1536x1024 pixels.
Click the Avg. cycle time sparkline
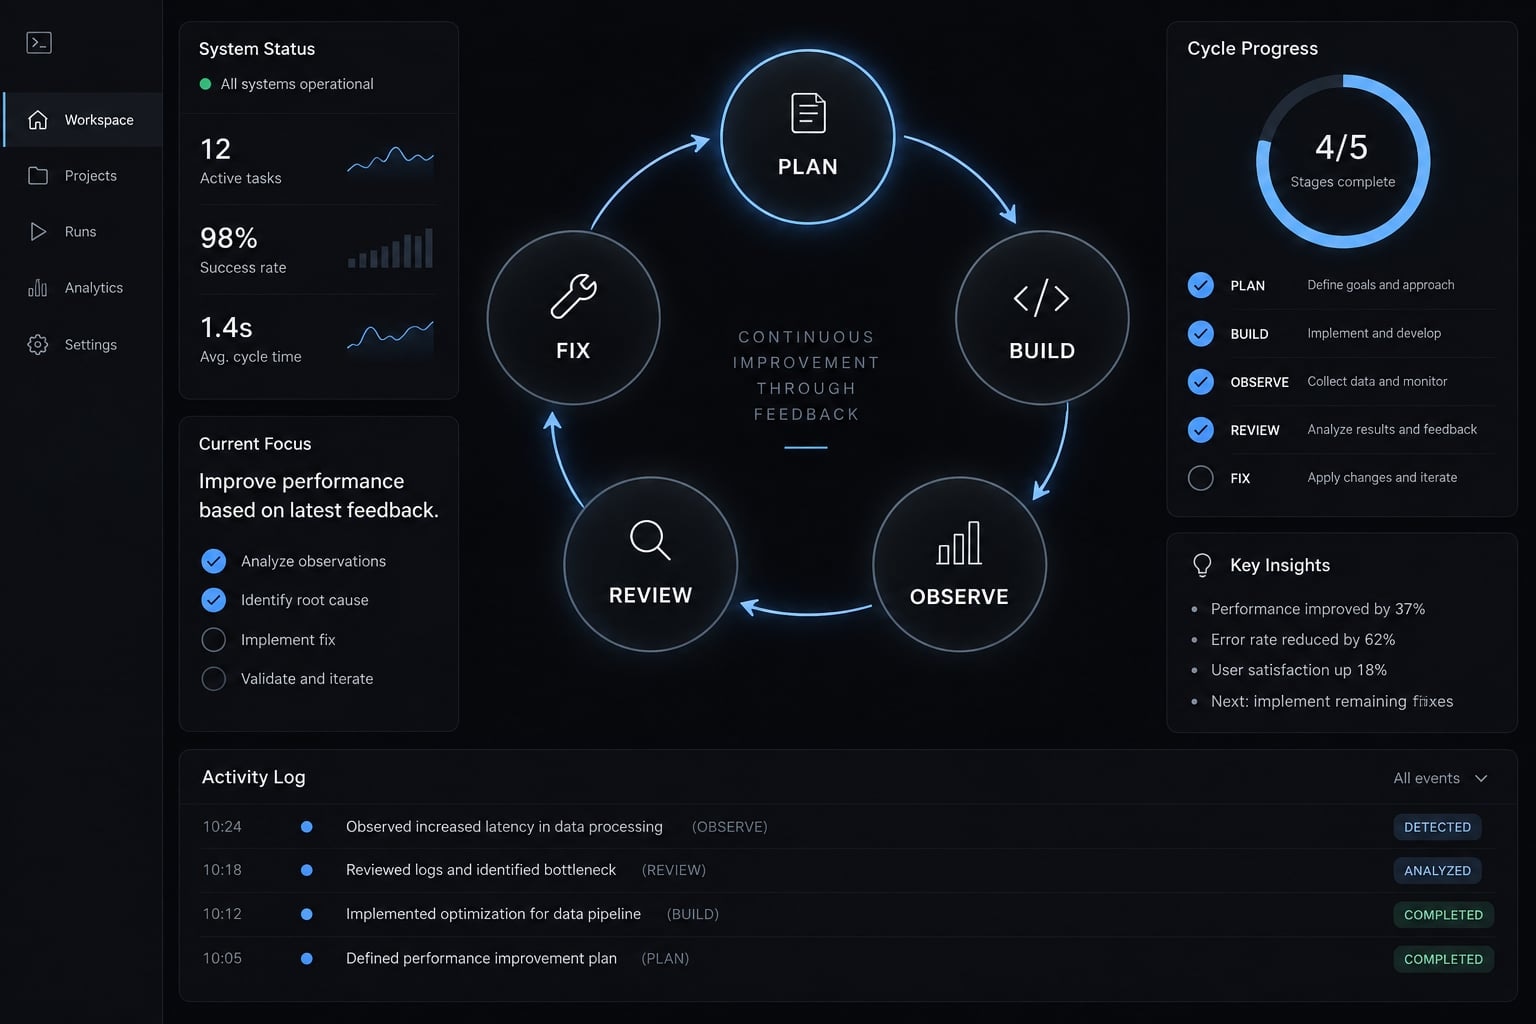[x=390, y=335]
